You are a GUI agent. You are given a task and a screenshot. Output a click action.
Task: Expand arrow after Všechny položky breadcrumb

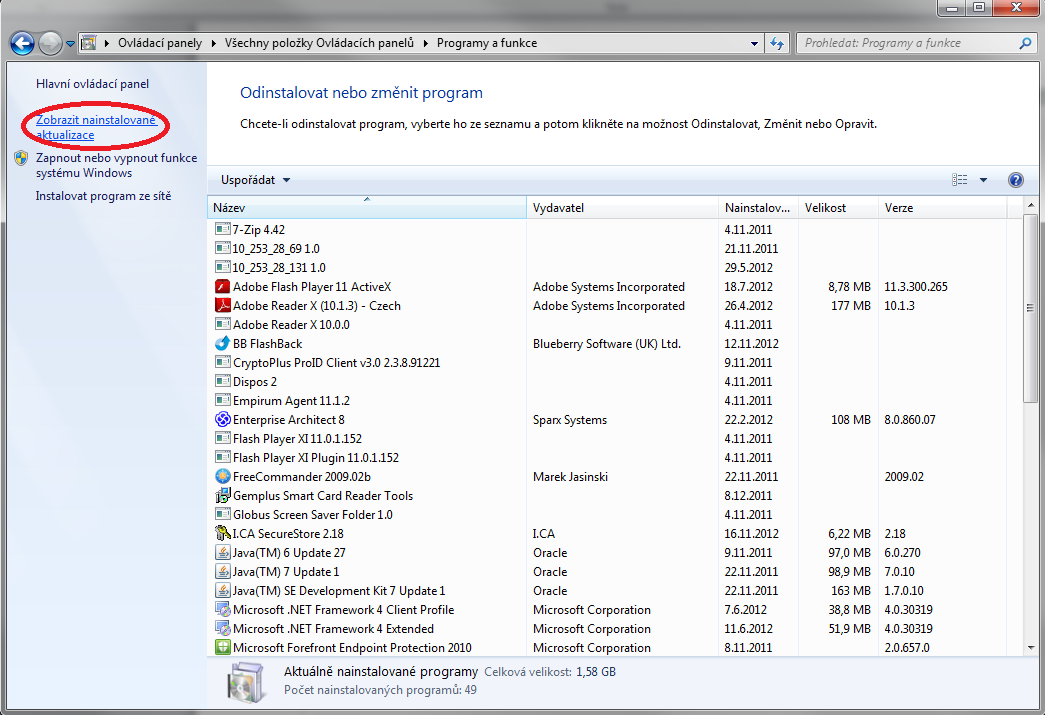pos(425,43)
